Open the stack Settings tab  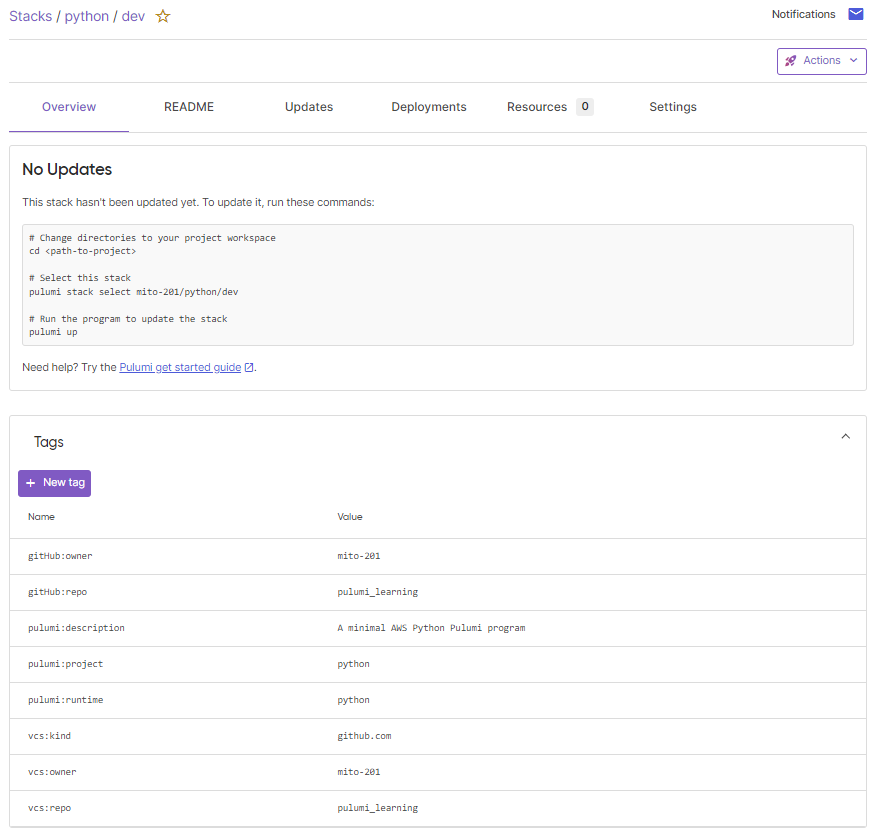pyautogui.click(x=672, y=107)
